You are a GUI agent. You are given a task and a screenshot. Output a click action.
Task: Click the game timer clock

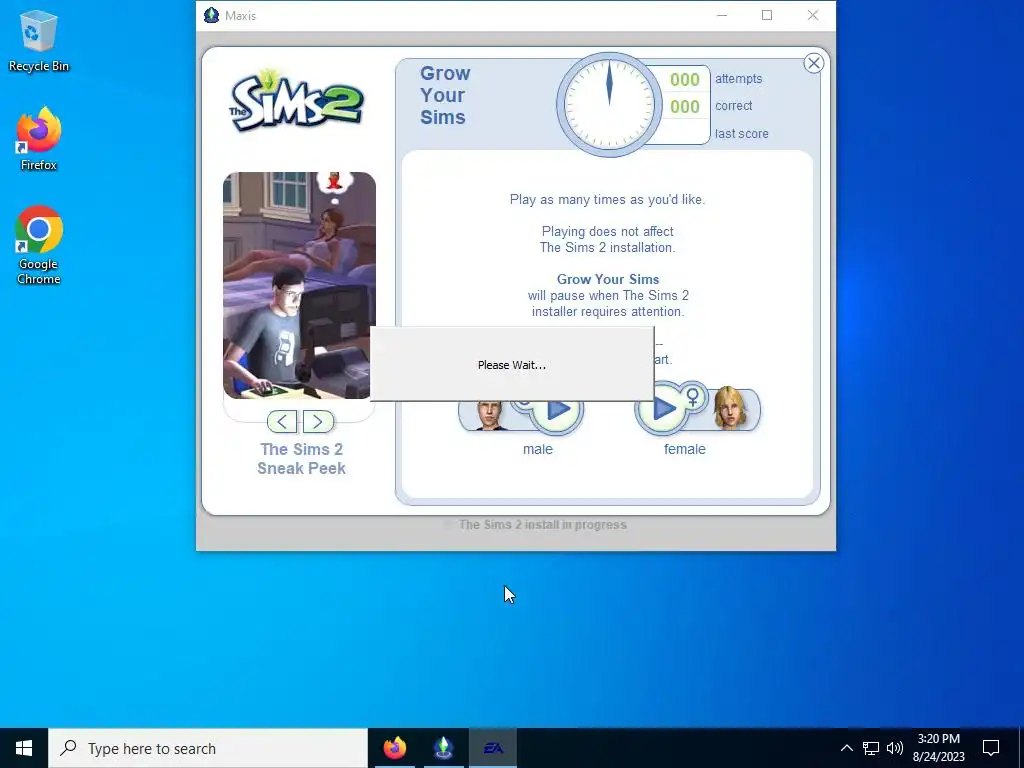click(609, 104)
